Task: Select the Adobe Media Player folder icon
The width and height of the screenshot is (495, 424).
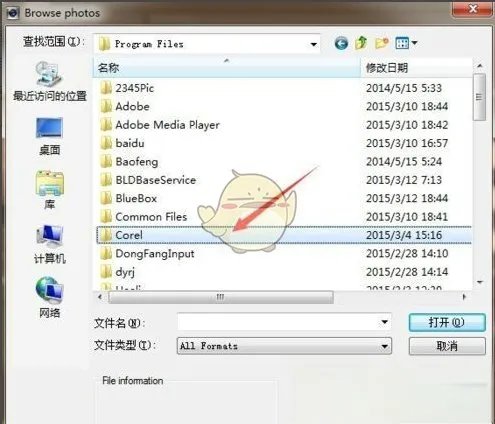Action: tap(106, 125)
